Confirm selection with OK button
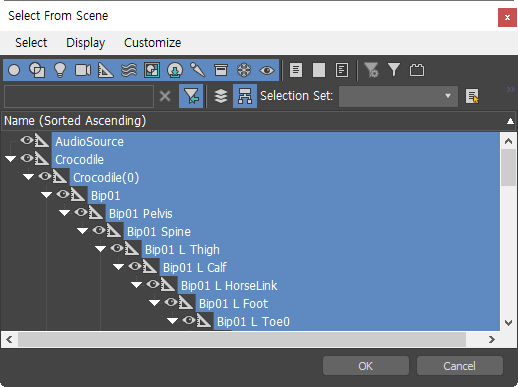The height and width of the screenshot is (387, 518). point(366,366)
